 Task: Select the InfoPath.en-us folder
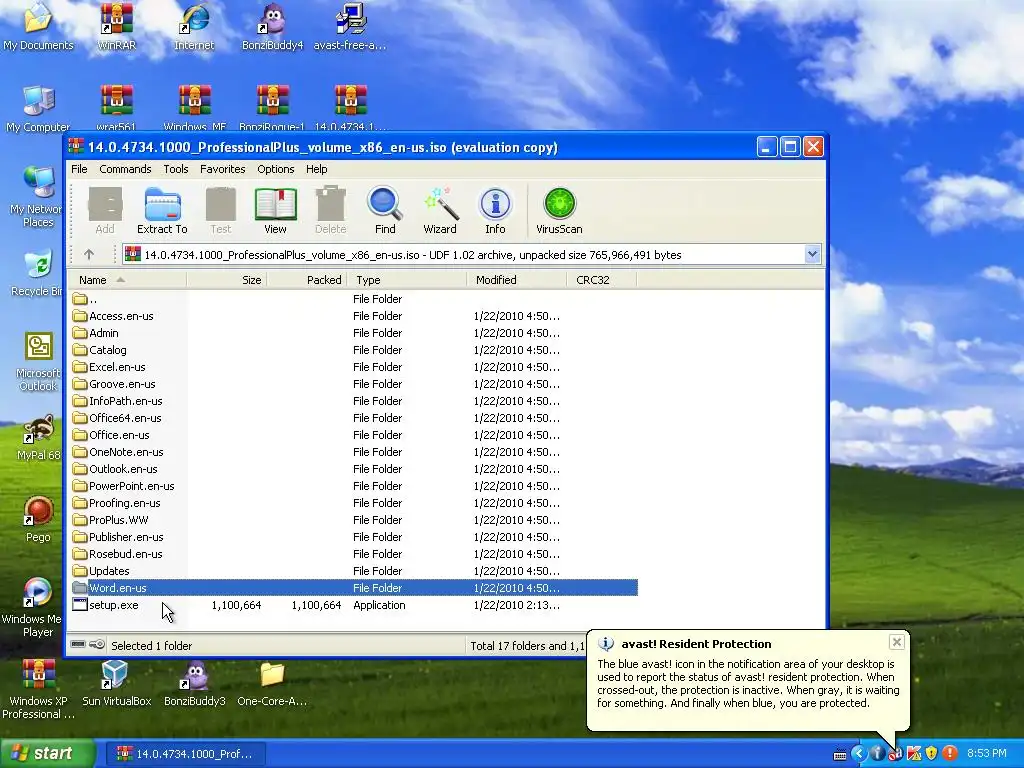point(353,401)
